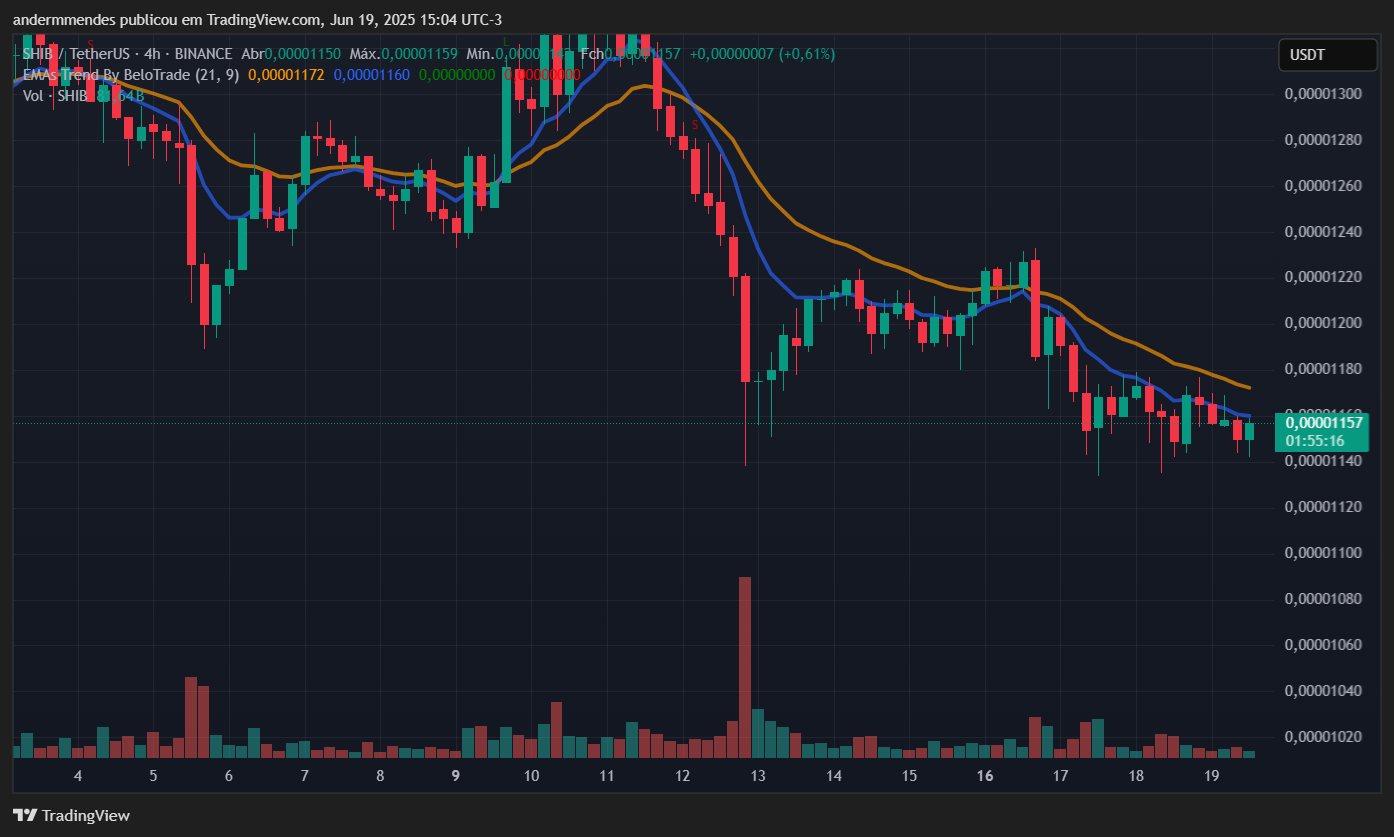Screen dimensions: 1394x837
Task: Click the 0,00001060 price axis label
Action: 1325,645
